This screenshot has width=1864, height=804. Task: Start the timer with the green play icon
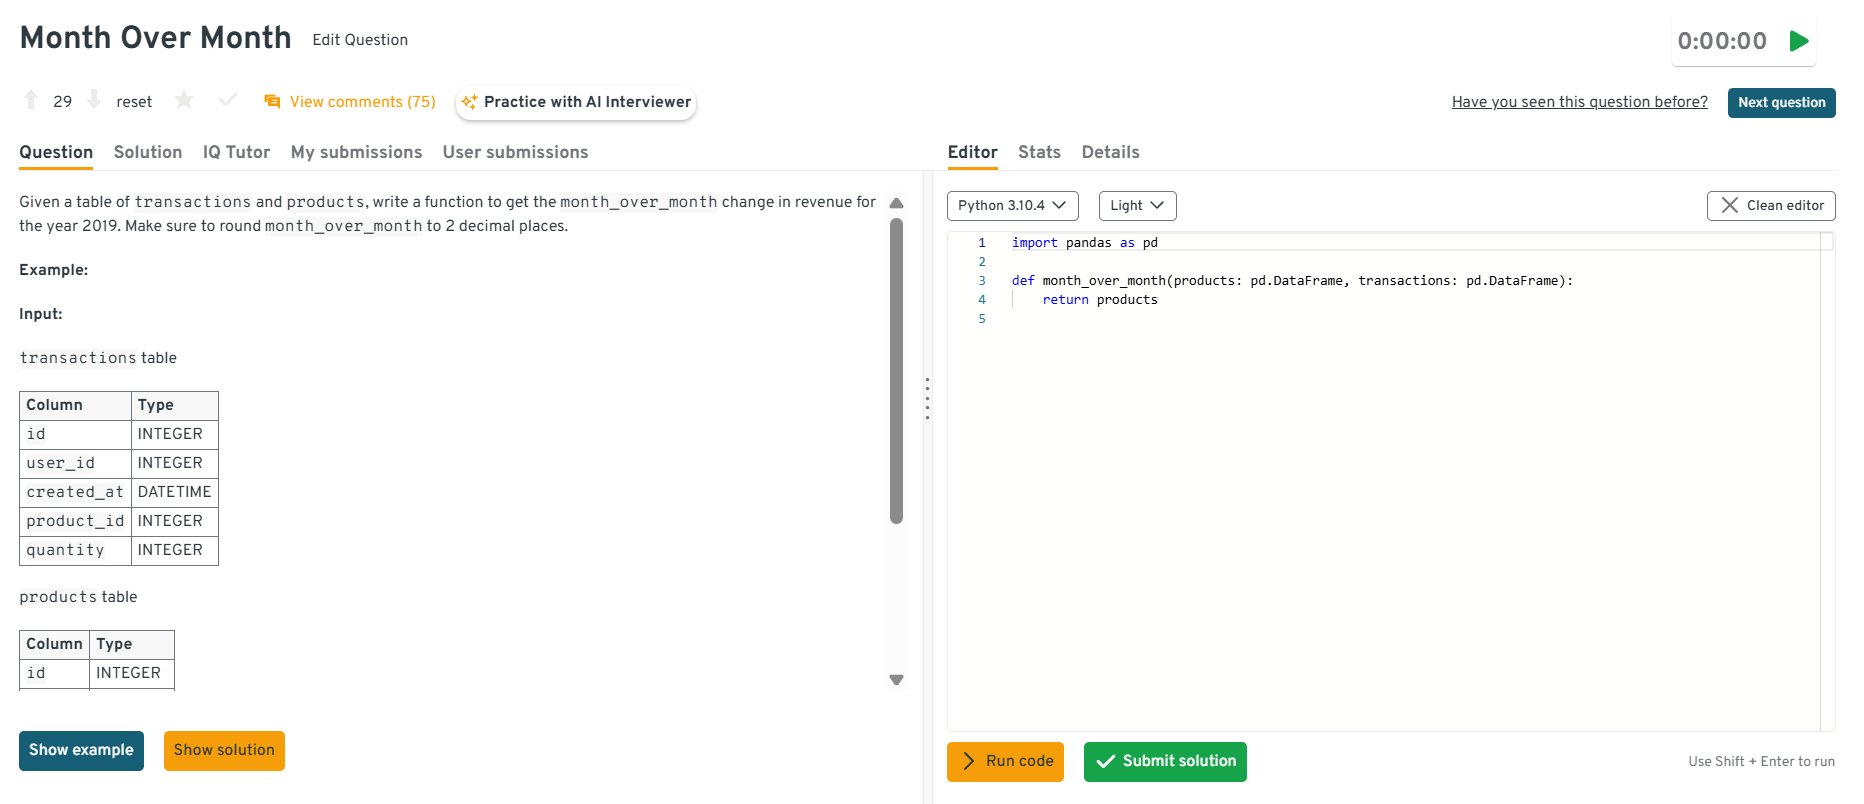(x=1799, y=41)
